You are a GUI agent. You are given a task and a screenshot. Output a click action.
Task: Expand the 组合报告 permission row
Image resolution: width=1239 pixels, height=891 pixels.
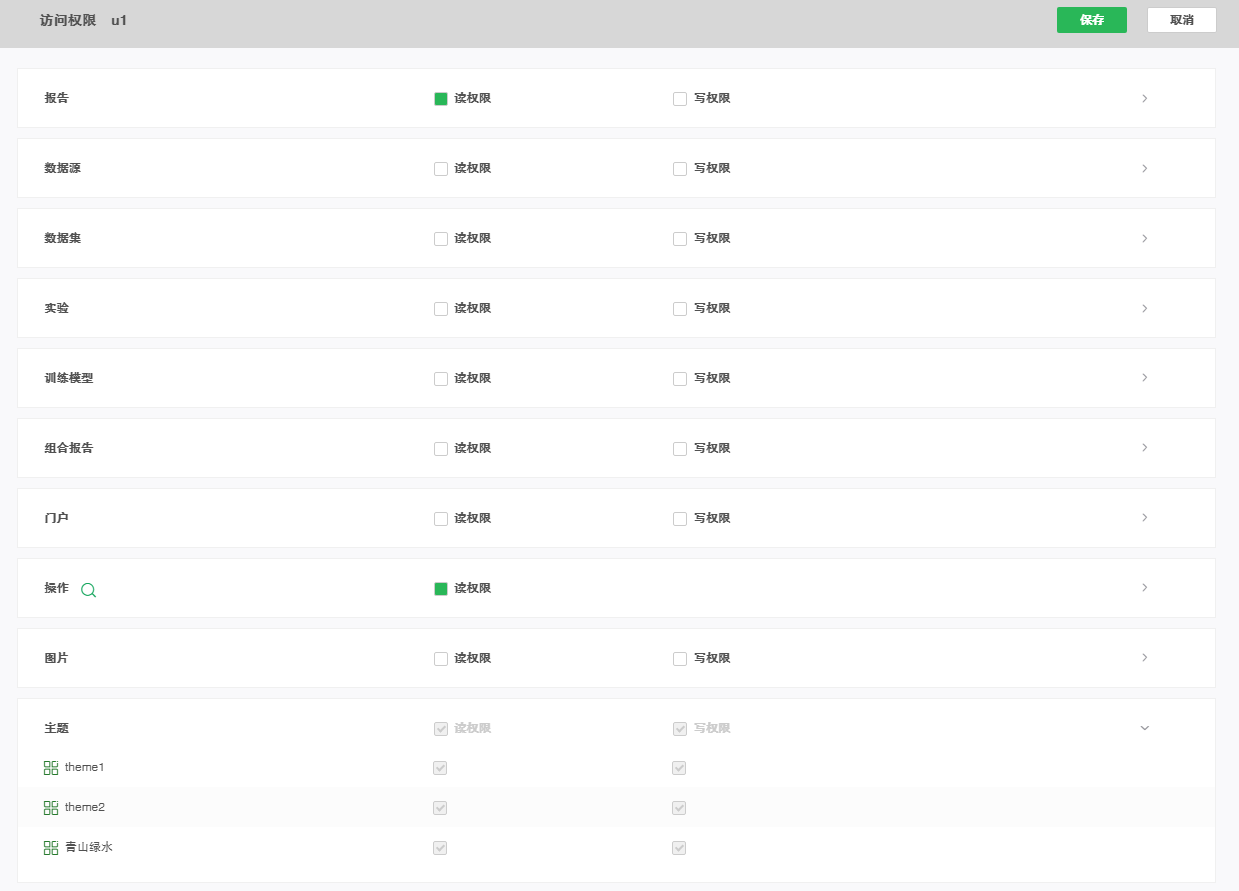click(1144, 448)
